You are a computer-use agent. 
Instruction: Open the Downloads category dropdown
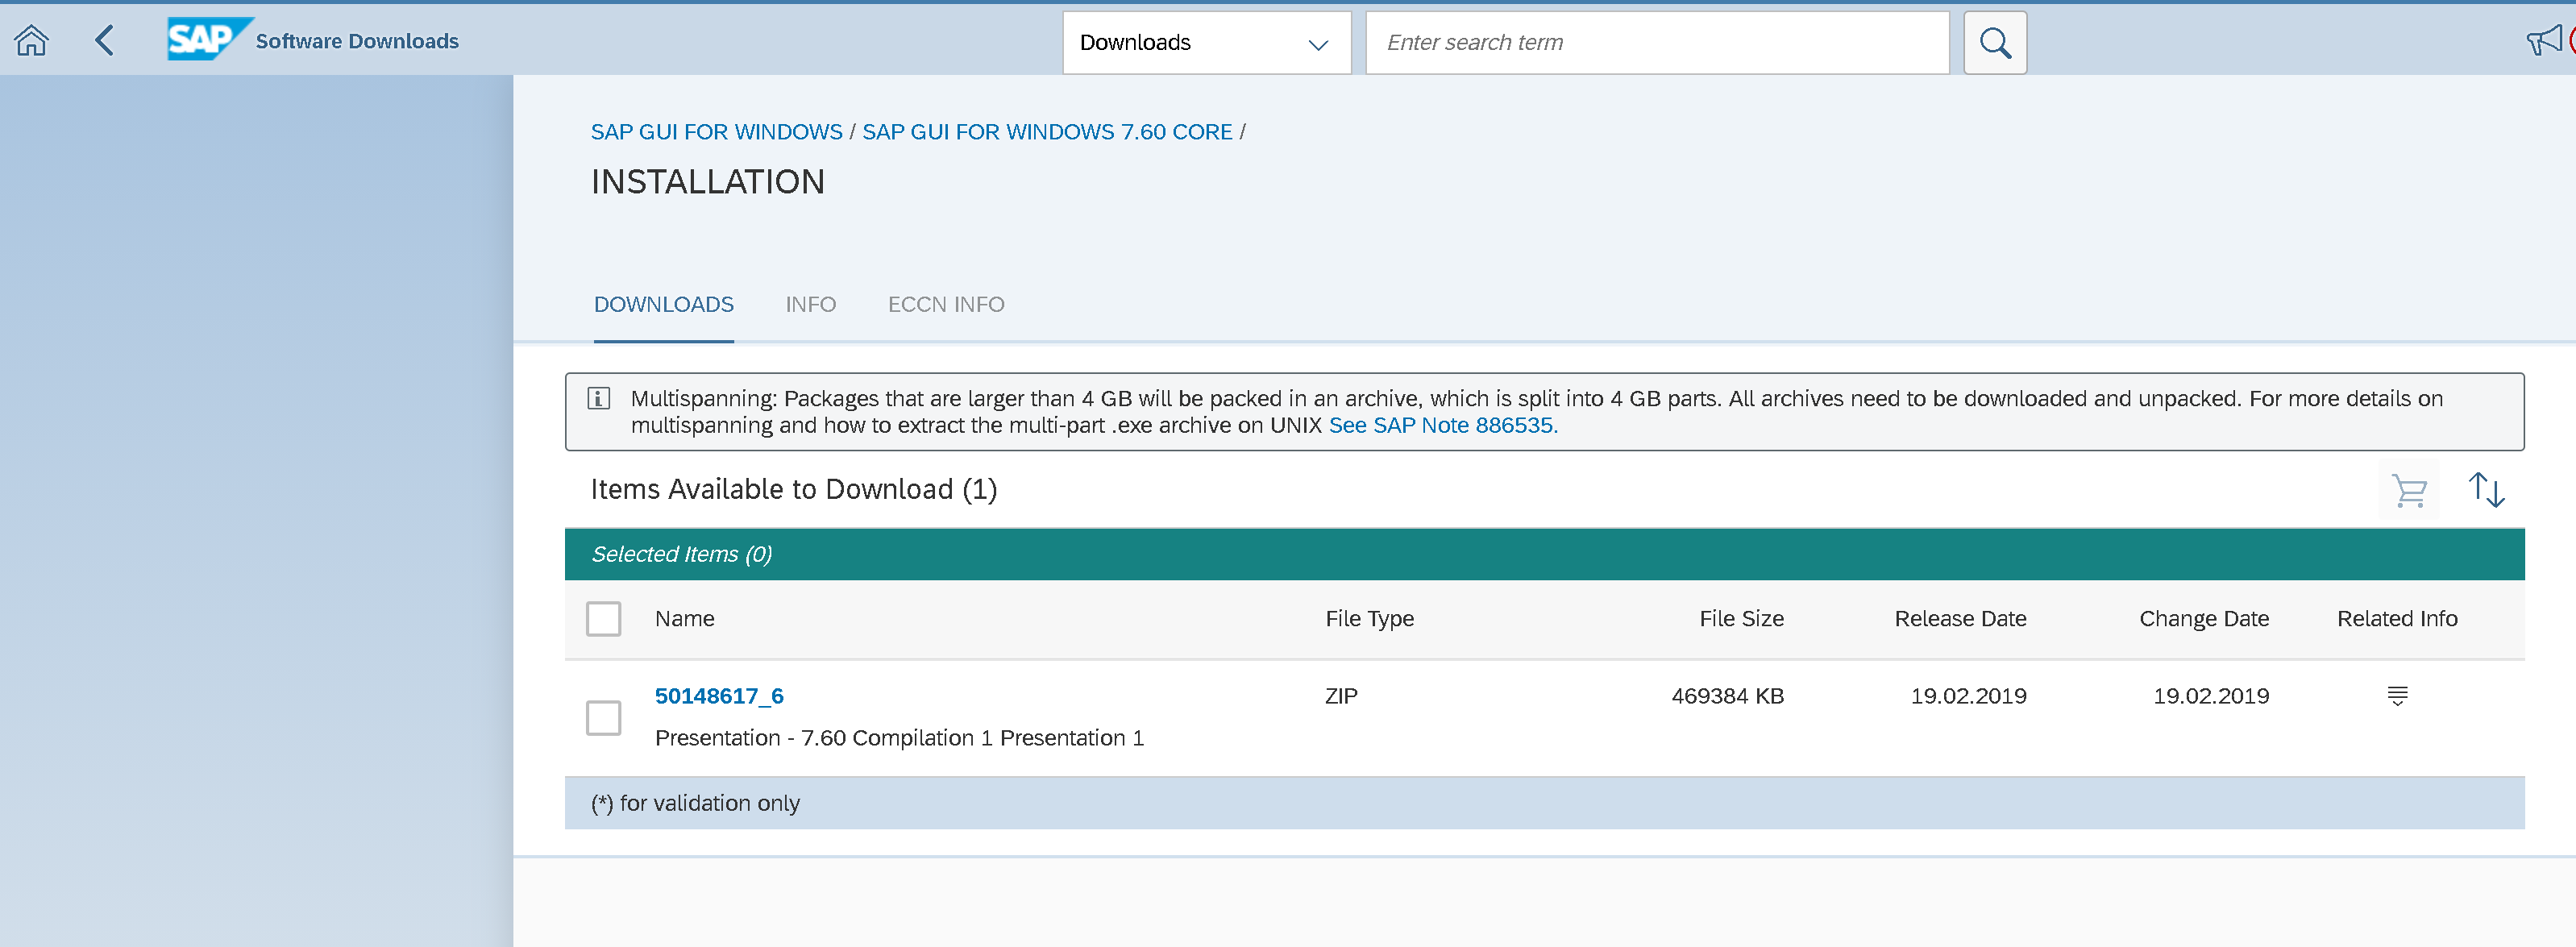(x=1206, y=43)
